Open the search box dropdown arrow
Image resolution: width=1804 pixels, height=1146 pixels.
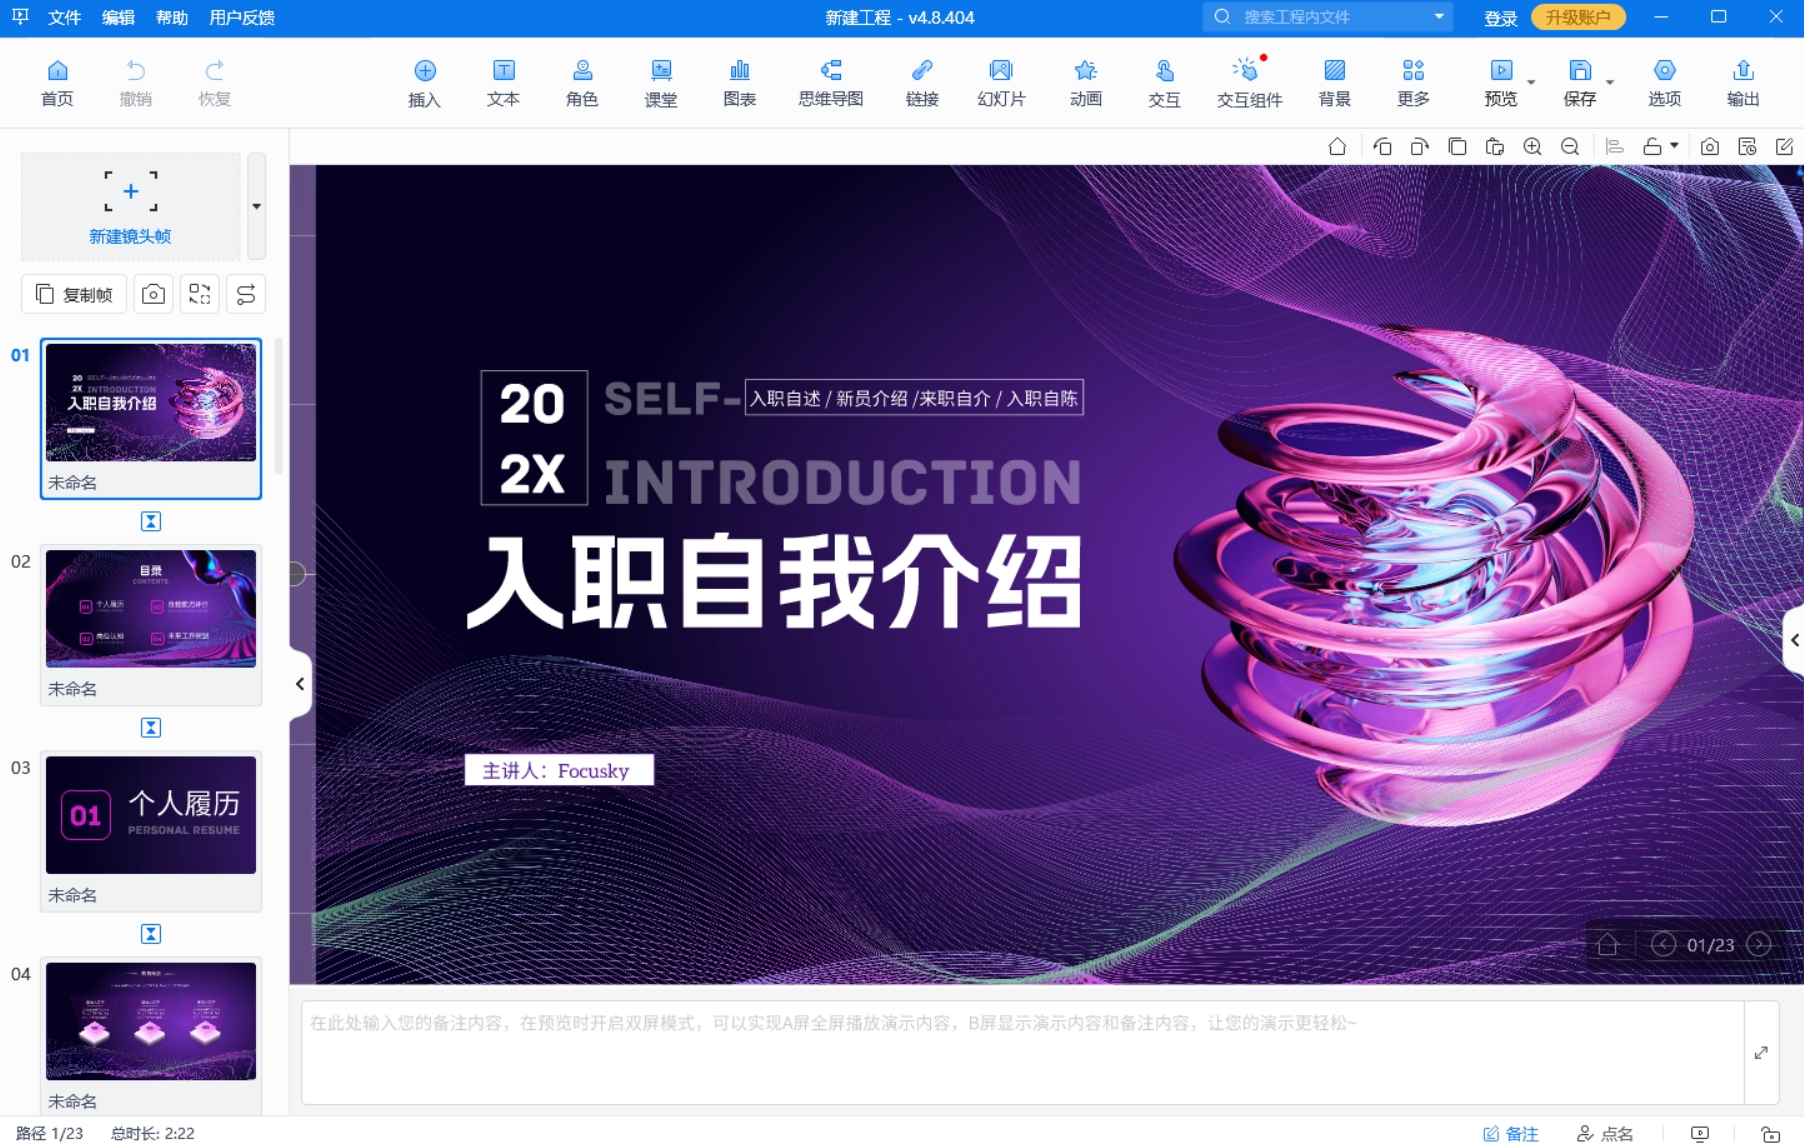pyautogui.click(x=1439, y=16)
